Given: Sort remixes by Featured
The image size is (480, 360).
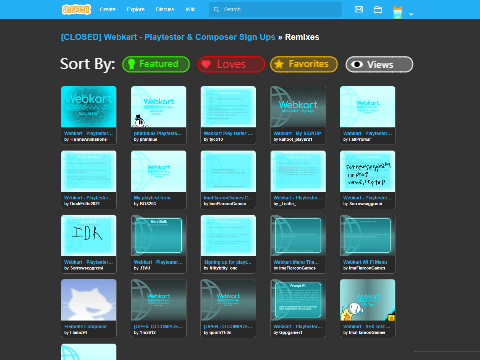Looking at the screenshot, I should tap(156, 64).
